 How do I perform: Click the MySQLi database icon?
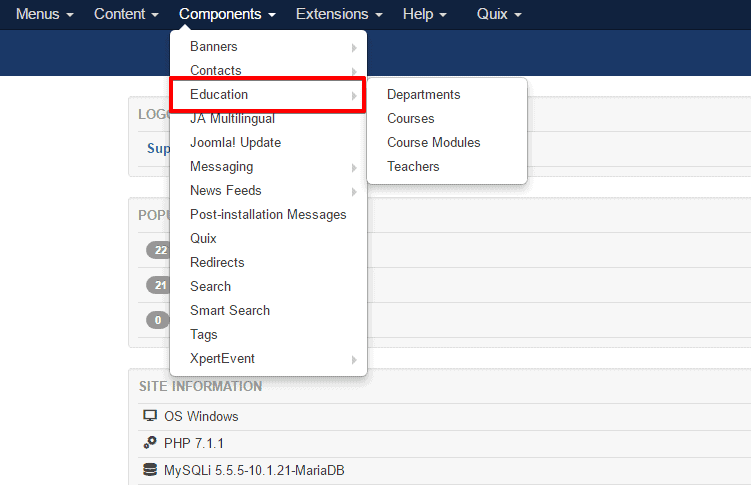click(x=150, y=470)
